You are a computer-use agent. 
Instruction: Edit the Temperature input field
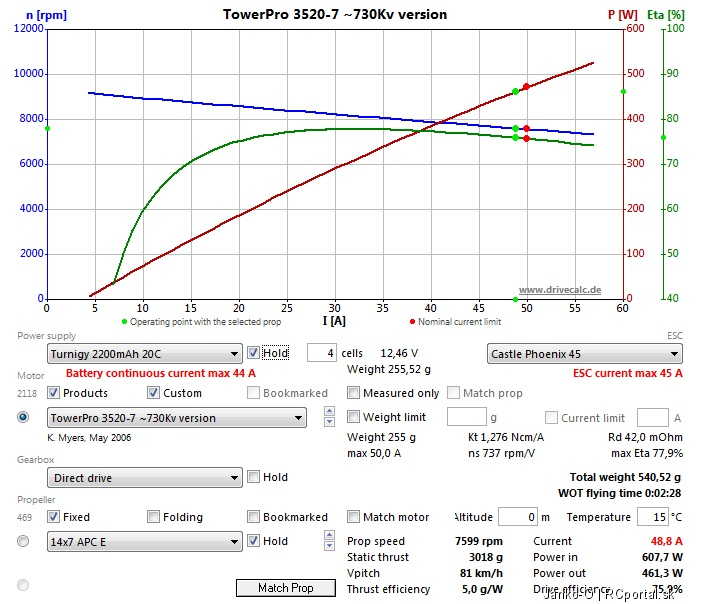click(x=653, y=517)
